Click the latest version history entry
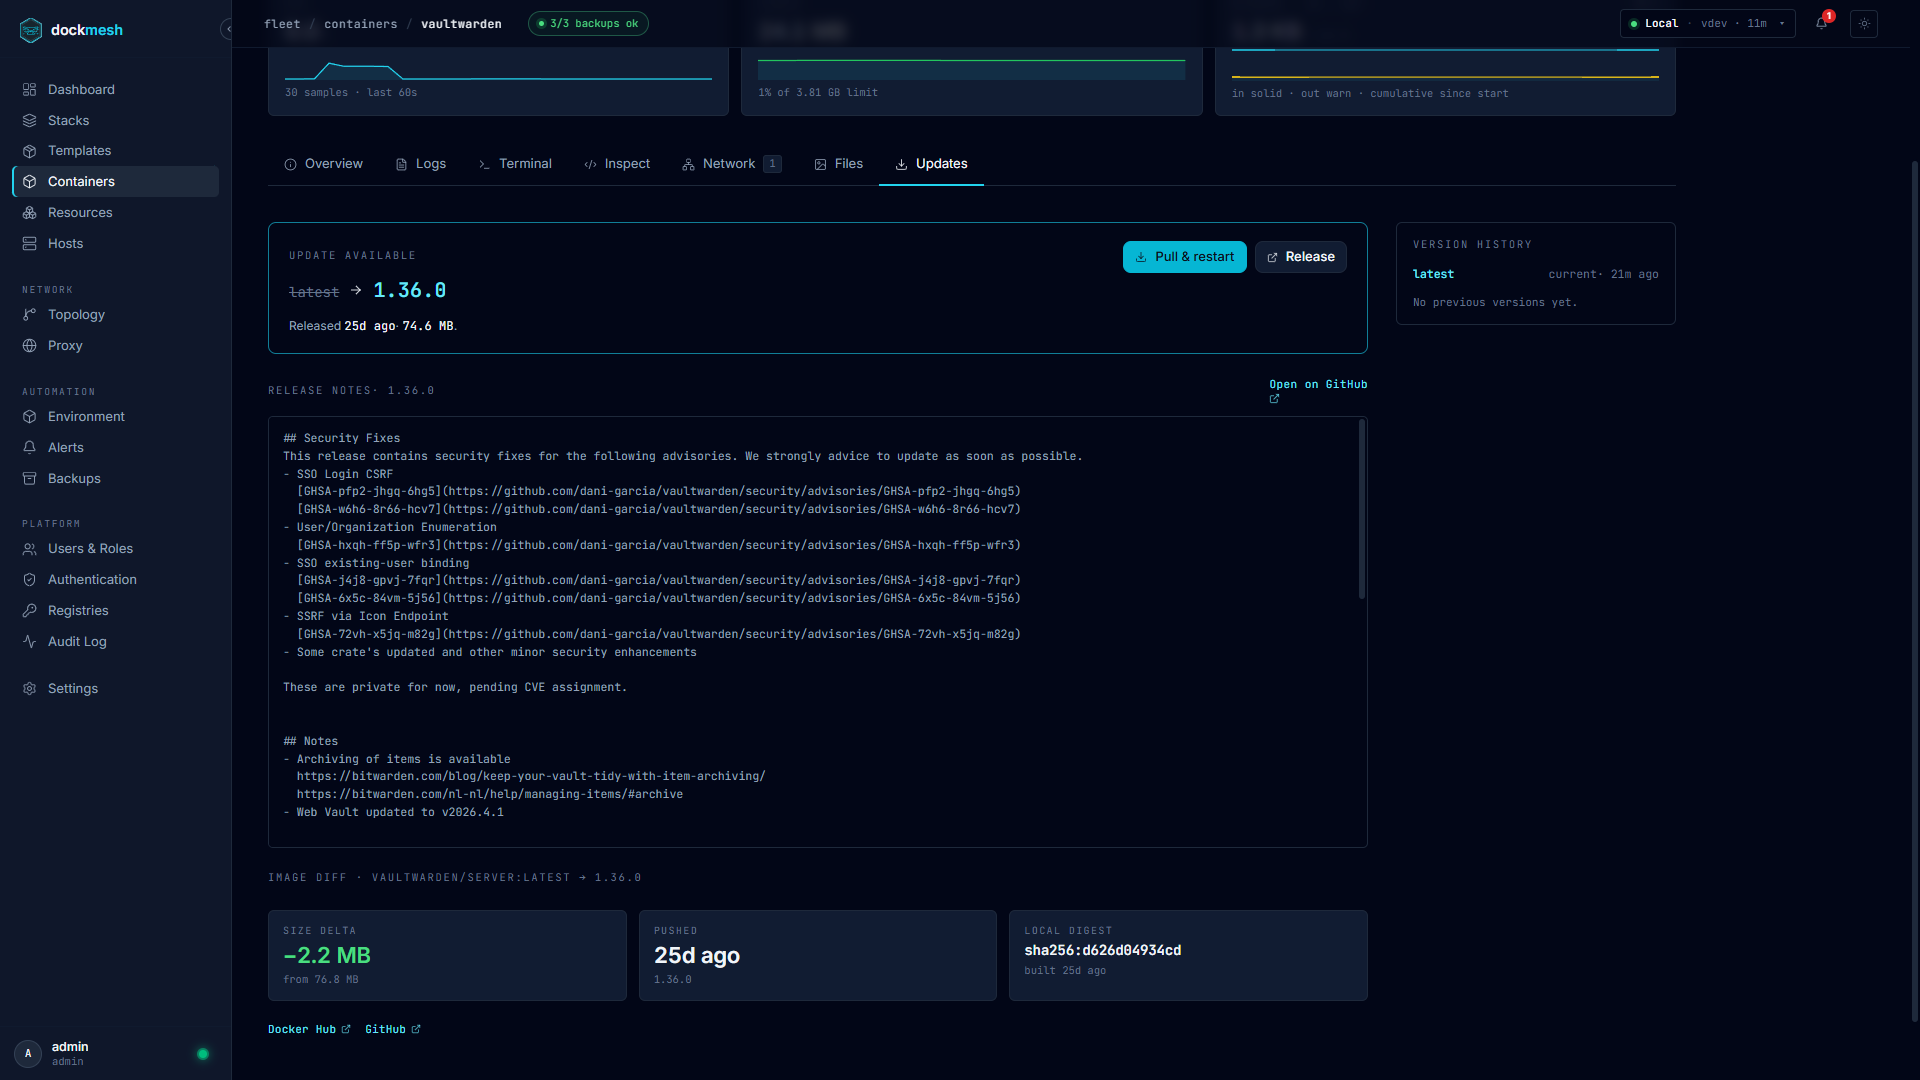 click(1535, 274)
